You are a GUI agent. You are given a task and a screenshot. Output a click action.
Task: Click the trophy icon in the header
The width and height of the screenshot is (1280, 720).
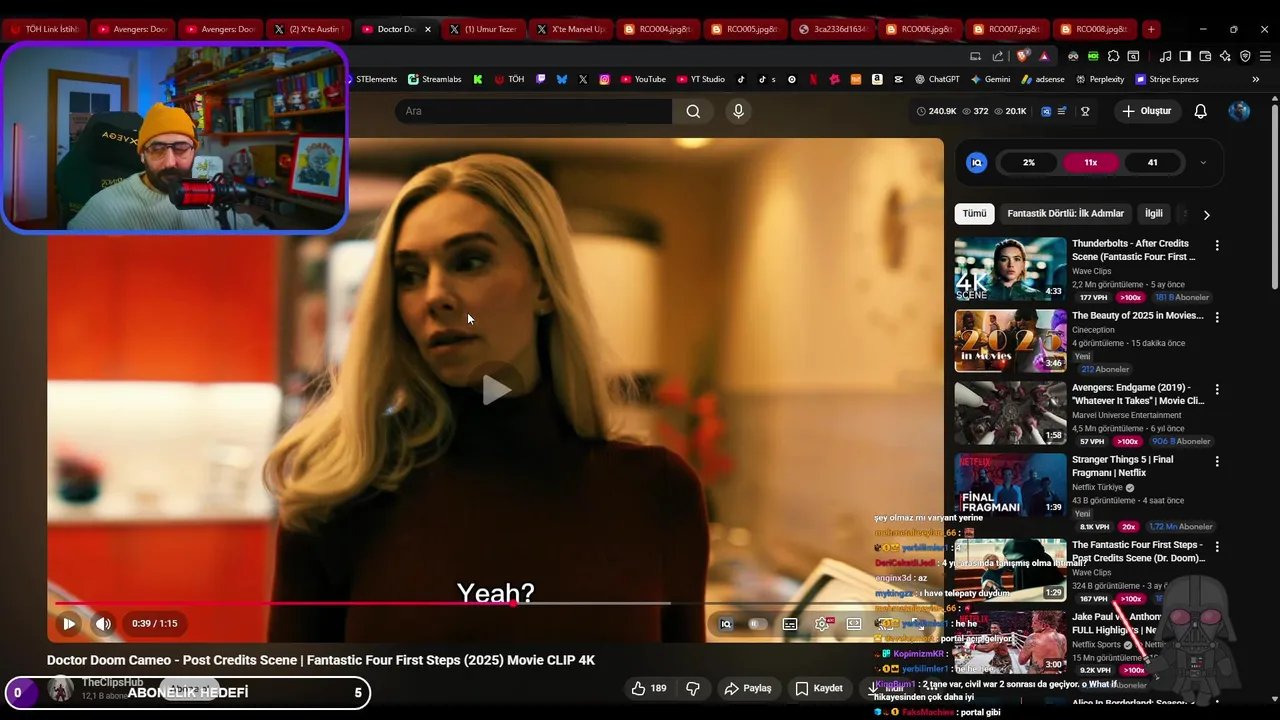pos(1085,111)
